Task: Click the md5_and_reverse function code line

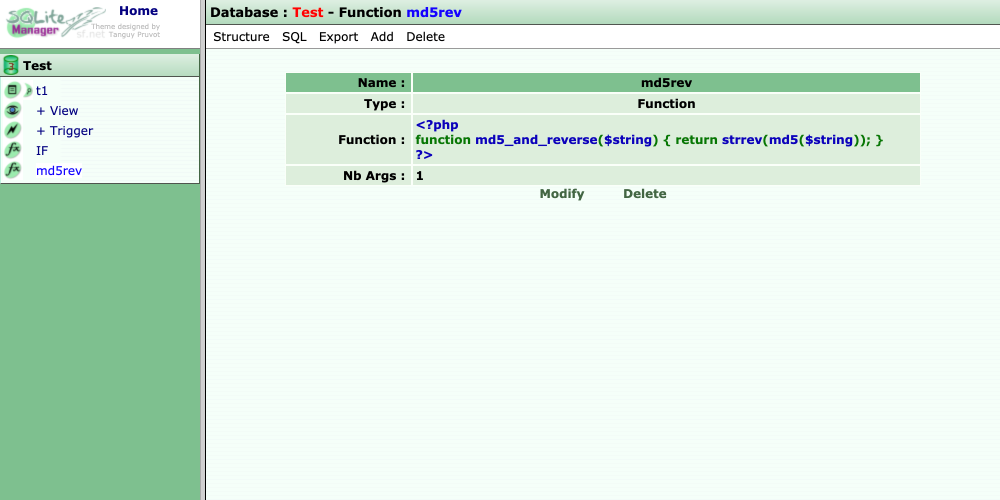Action: click(649, 140)
